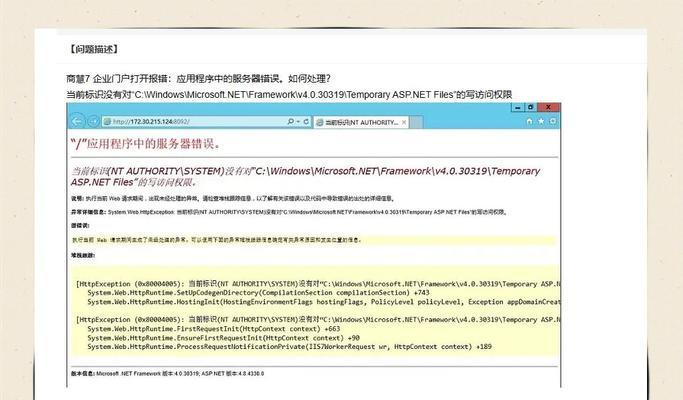This screenshot has width=683, height=400.
Task: Open browser Tools gear icon
Action: [553, 121]
